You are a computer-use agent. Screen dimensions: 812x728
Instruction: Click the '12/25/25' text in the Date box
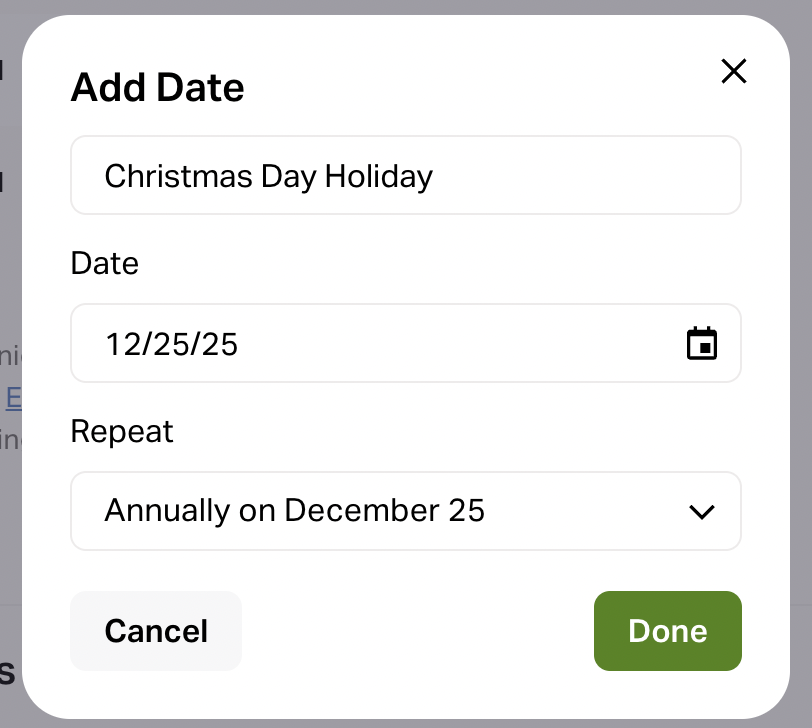[x=172, y=344]
